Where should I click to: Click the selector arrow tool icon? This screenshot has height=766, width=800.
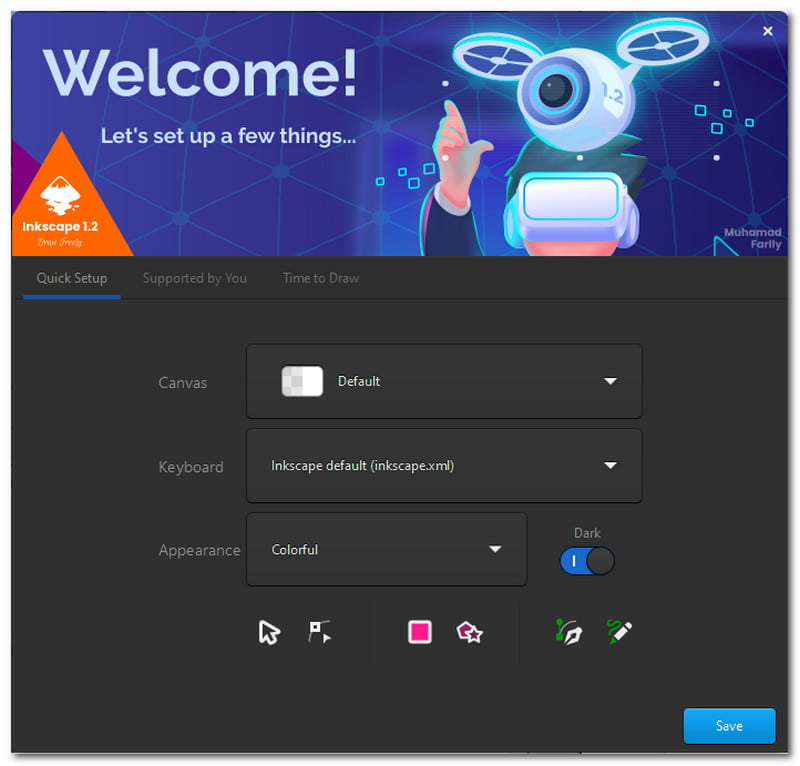(269, 632)
